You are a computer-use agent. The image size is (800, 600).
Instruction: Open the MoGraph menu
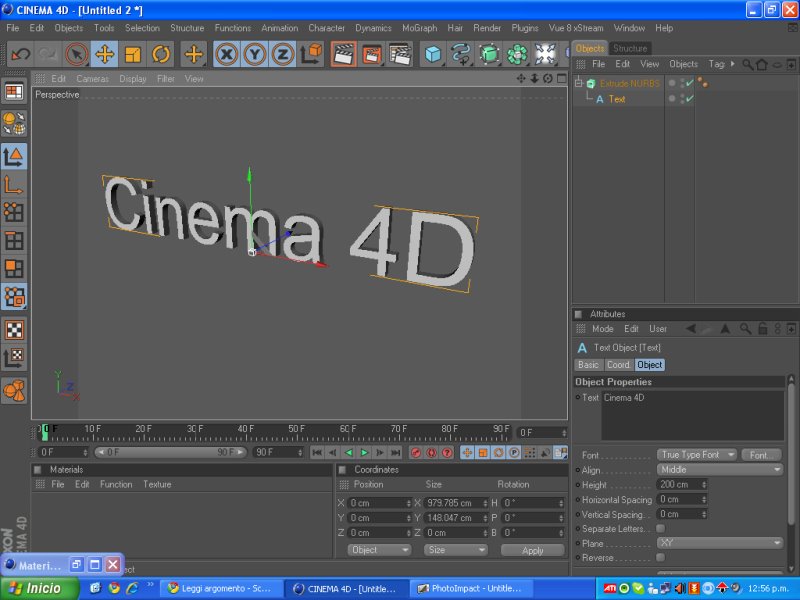click(x=419, y=28)
